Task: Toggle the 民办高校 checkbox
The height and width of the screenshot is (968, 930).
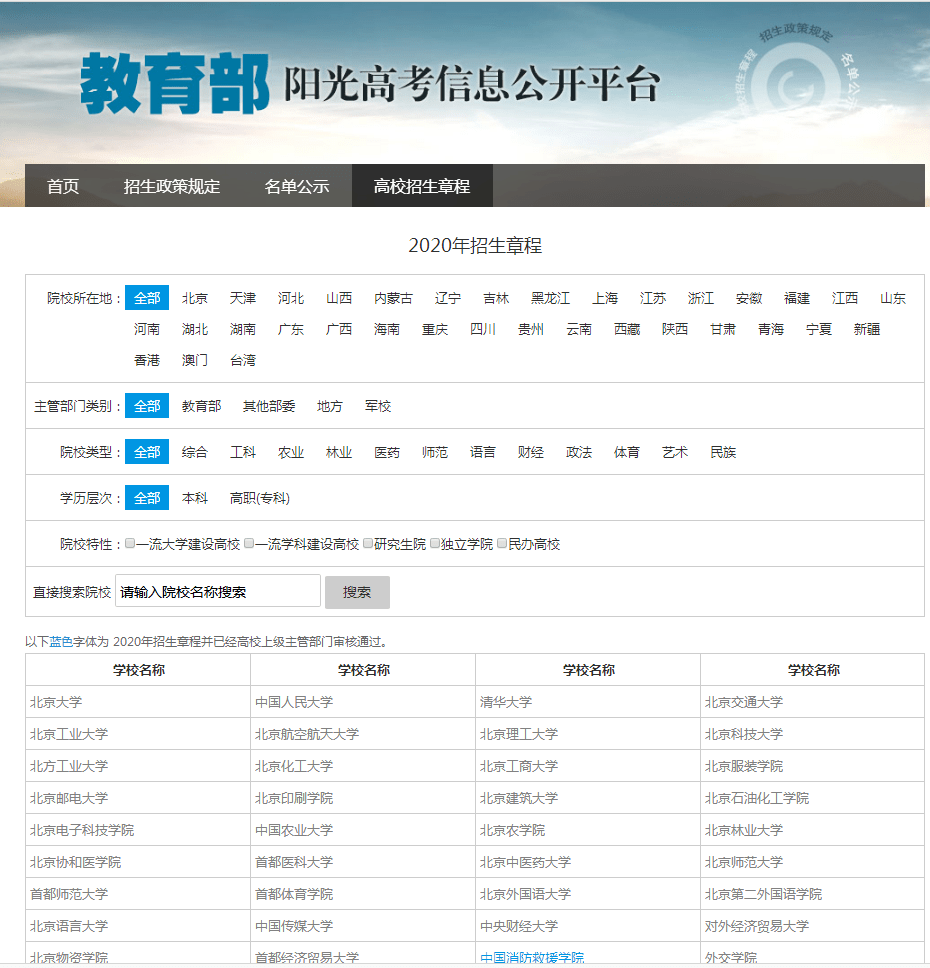Action: [x=502, y=544]
